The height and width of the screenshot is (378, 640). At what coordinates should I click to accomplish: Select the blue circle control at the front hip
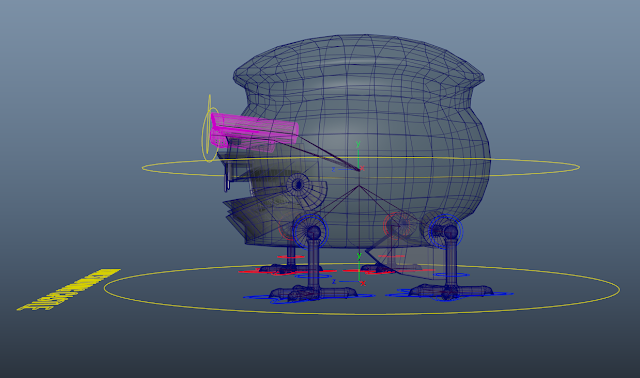[x=311, y=231]
